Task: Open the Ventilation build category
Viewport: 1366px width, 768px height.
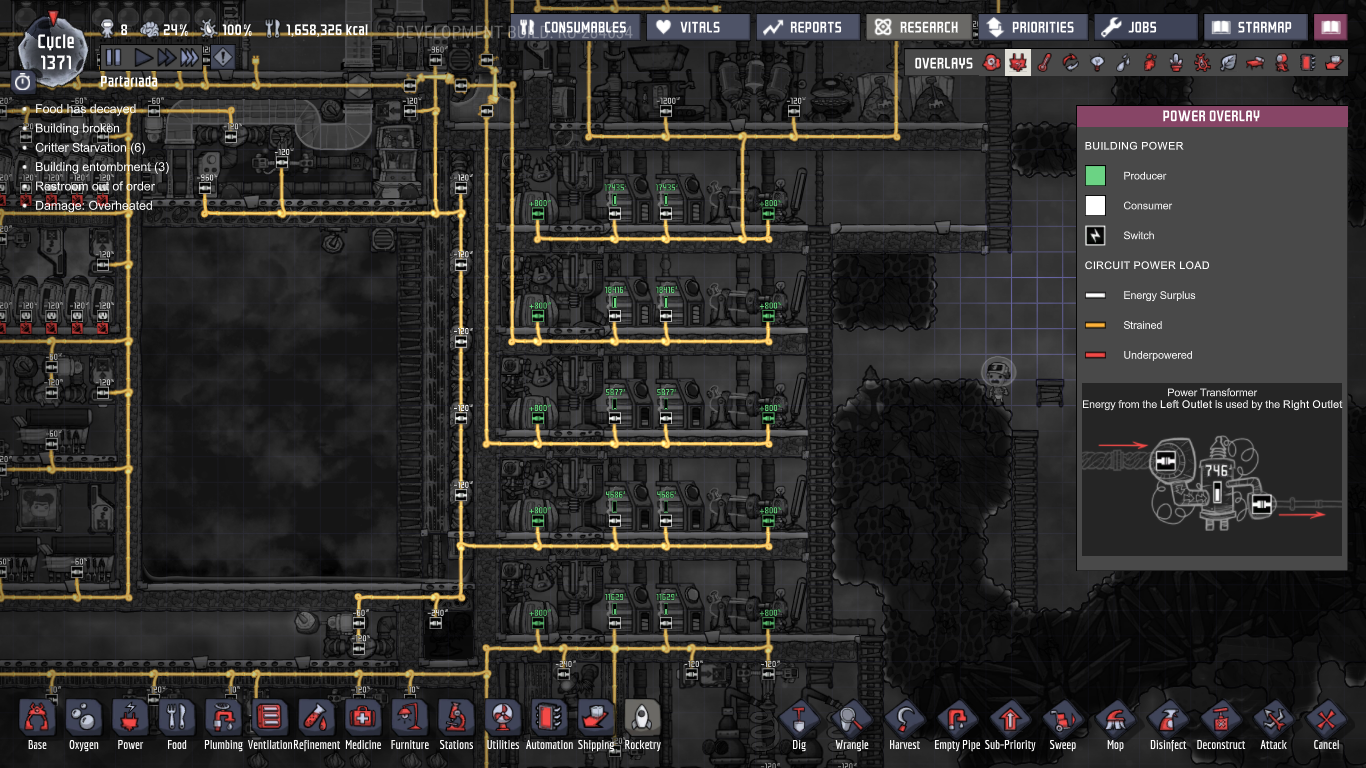Action: point(270,724)
